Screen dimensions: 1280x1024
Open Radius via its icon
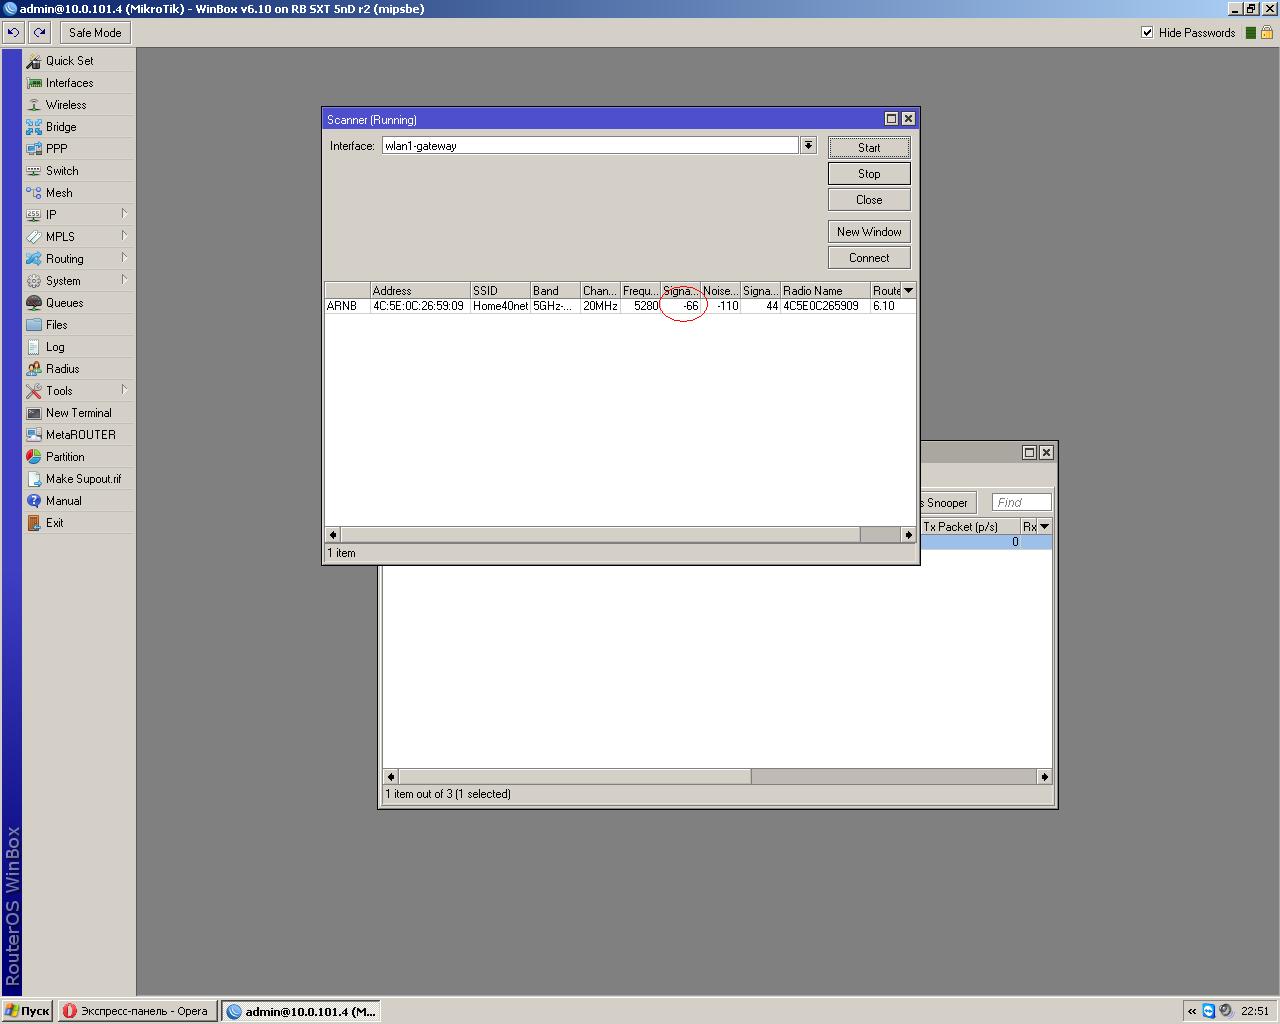pos(34,369)
